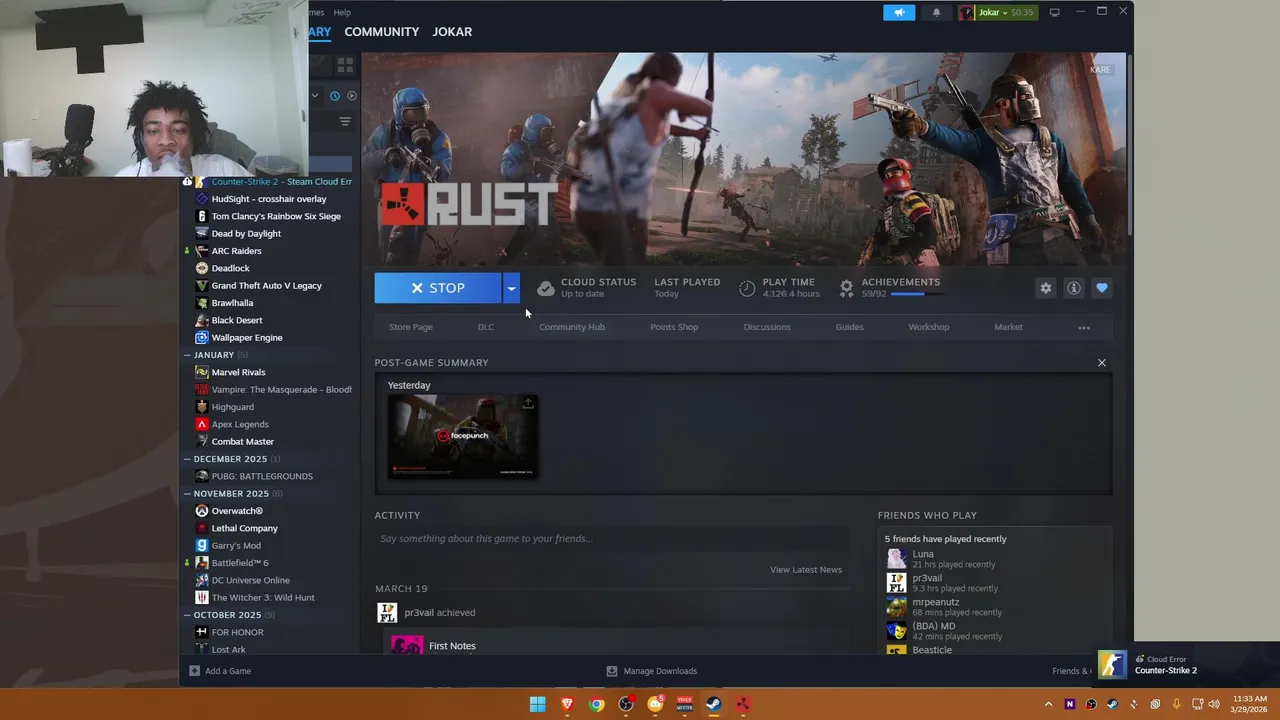
Task: Open First Notes achievement icon
Action: pyautogui.click(x=406, y=646)
